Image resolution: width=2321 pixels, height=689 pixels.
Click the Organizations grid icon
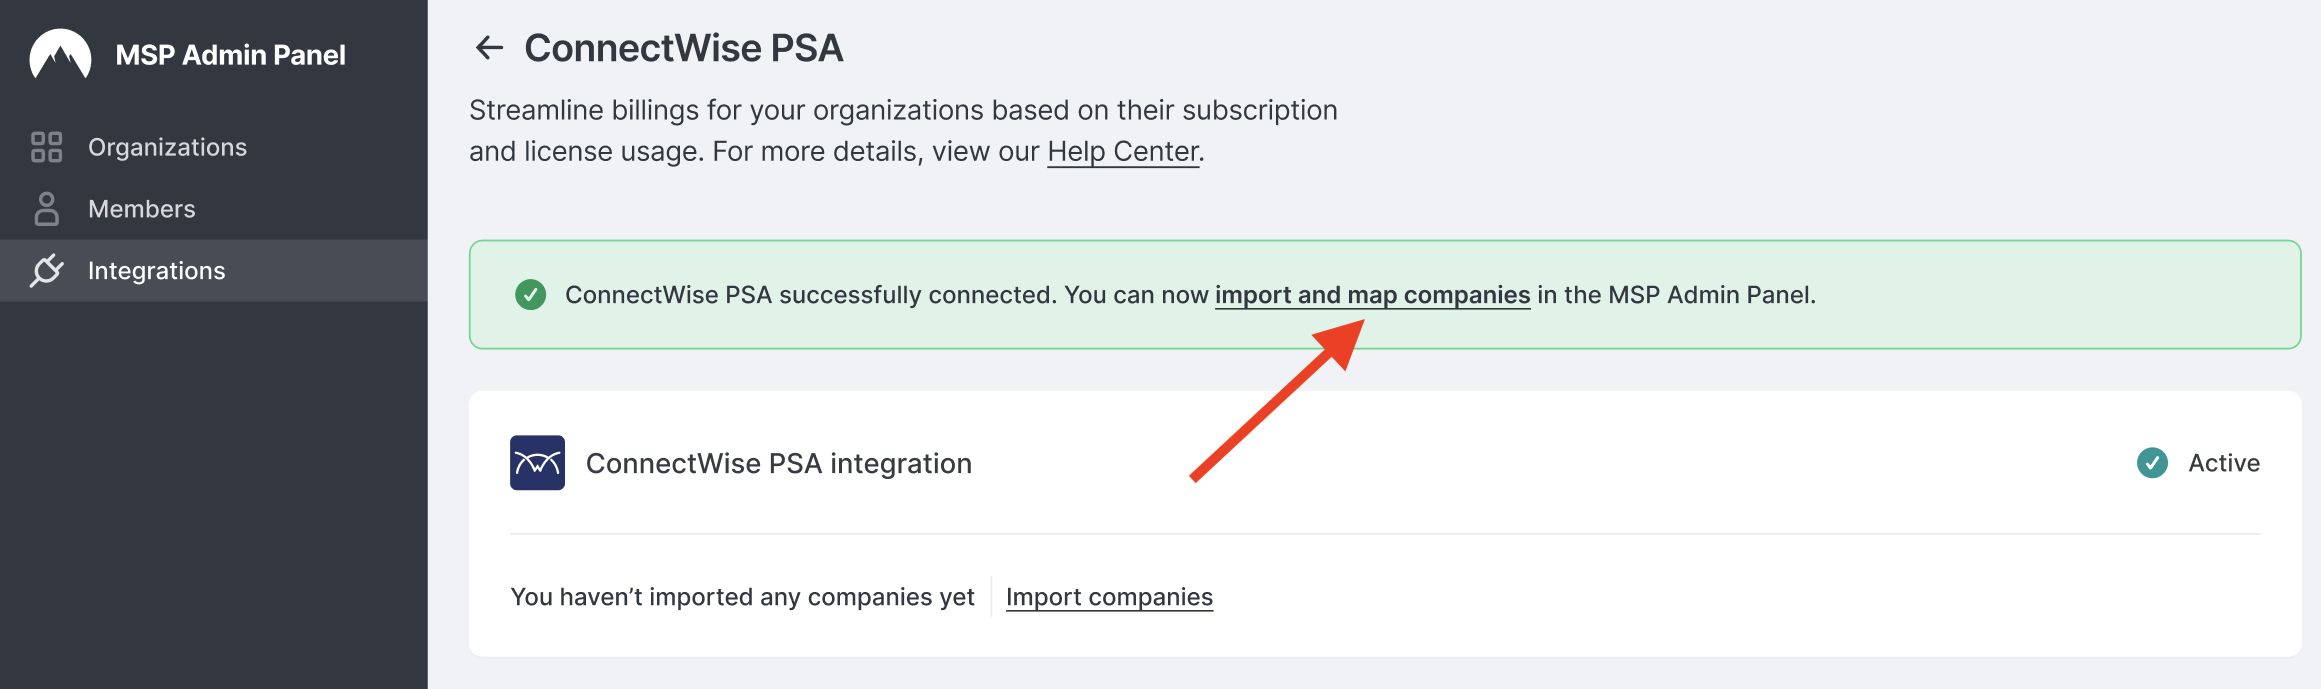pos(46,147)
